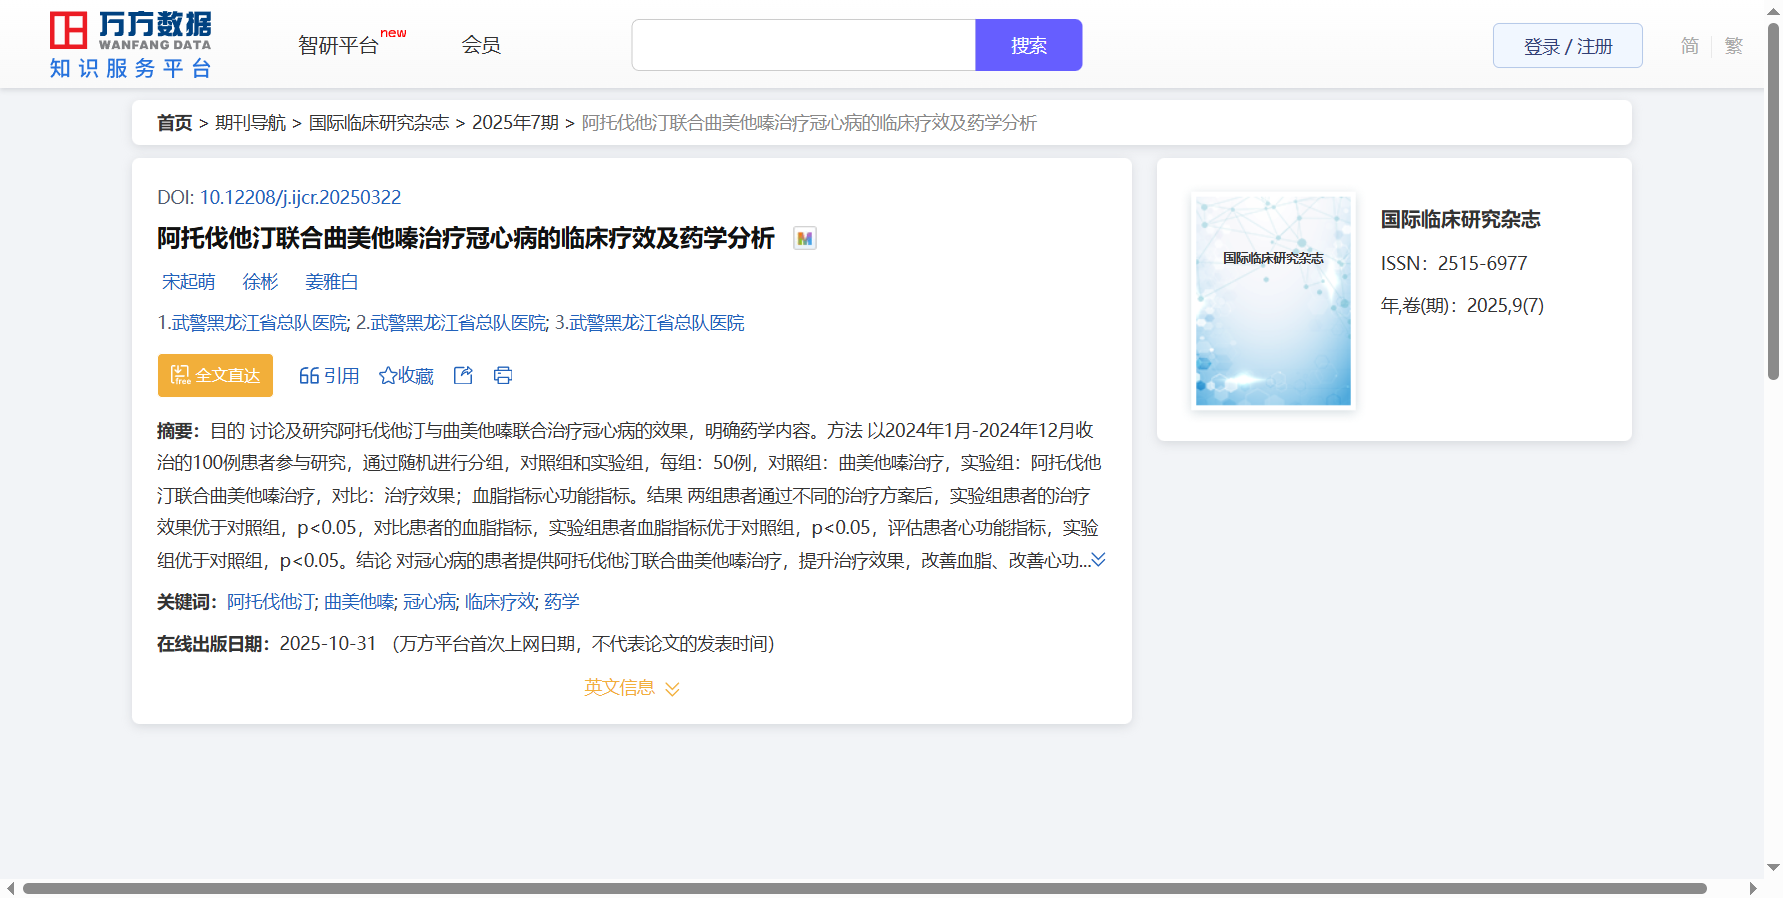Favorite the article with 收藏 star

tap(406, 375)
